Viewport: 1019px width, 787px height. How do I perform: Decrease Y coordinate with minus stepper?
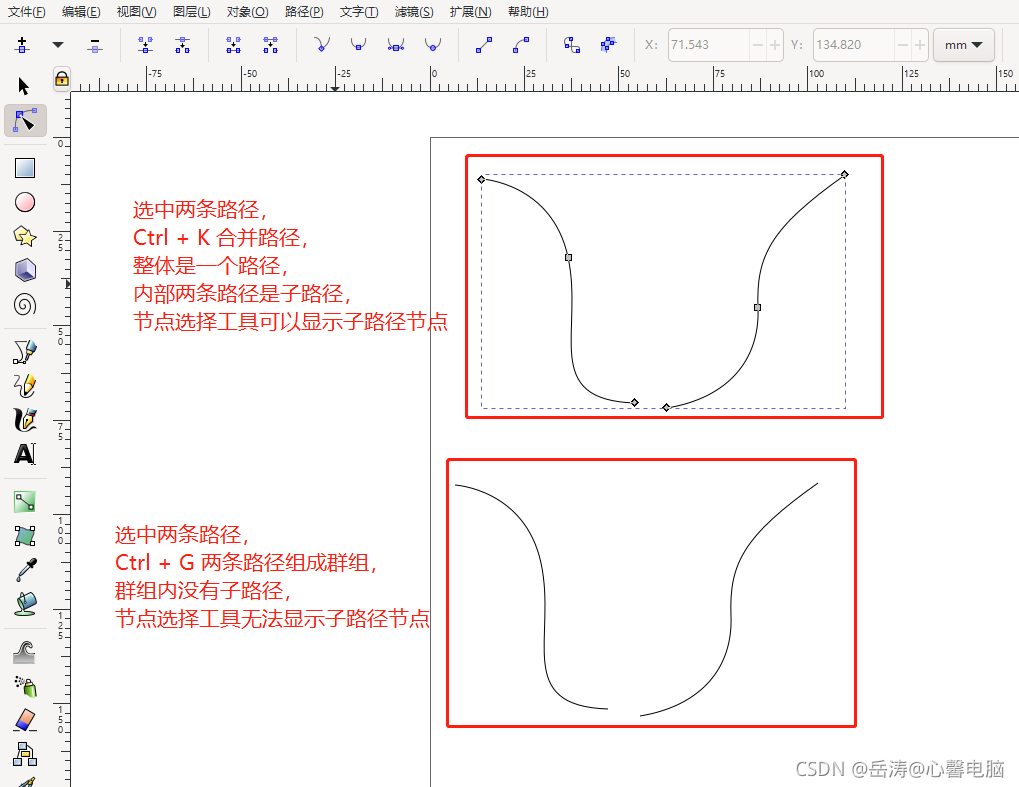pyautogui.click(x=903, y=45)
